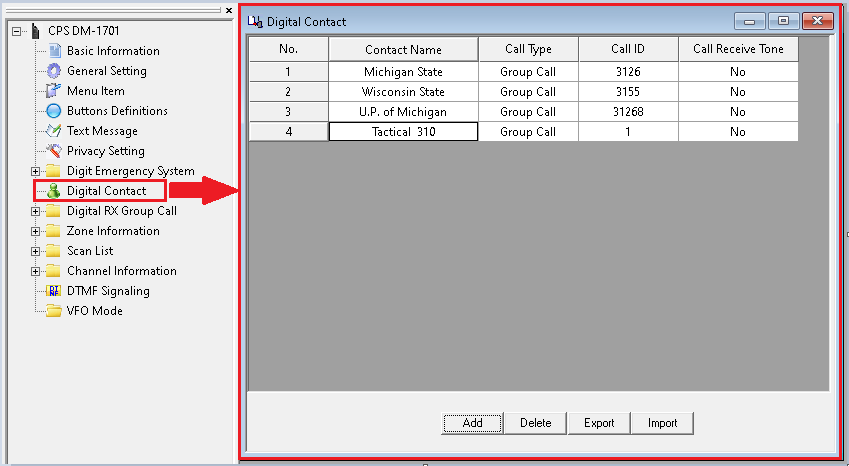
Task: Click the Tactical 310 name field
Action: [403, 132]
